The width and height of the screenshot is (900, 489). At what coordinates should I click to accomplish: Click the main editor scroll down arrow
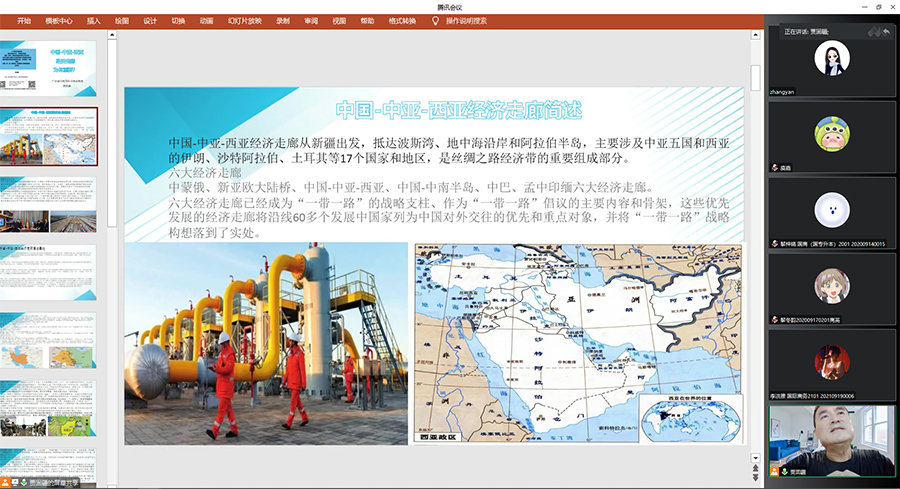(x=756, y=455)
